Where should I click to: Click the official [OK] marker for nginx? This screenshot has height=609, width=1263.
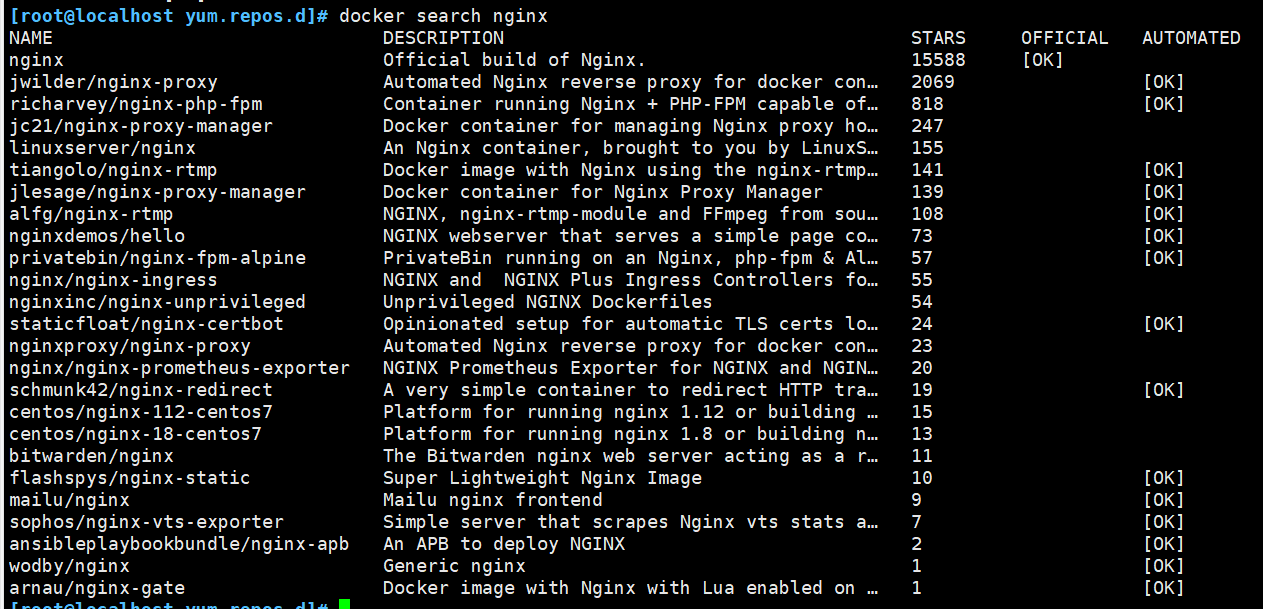pos(1042,60)
